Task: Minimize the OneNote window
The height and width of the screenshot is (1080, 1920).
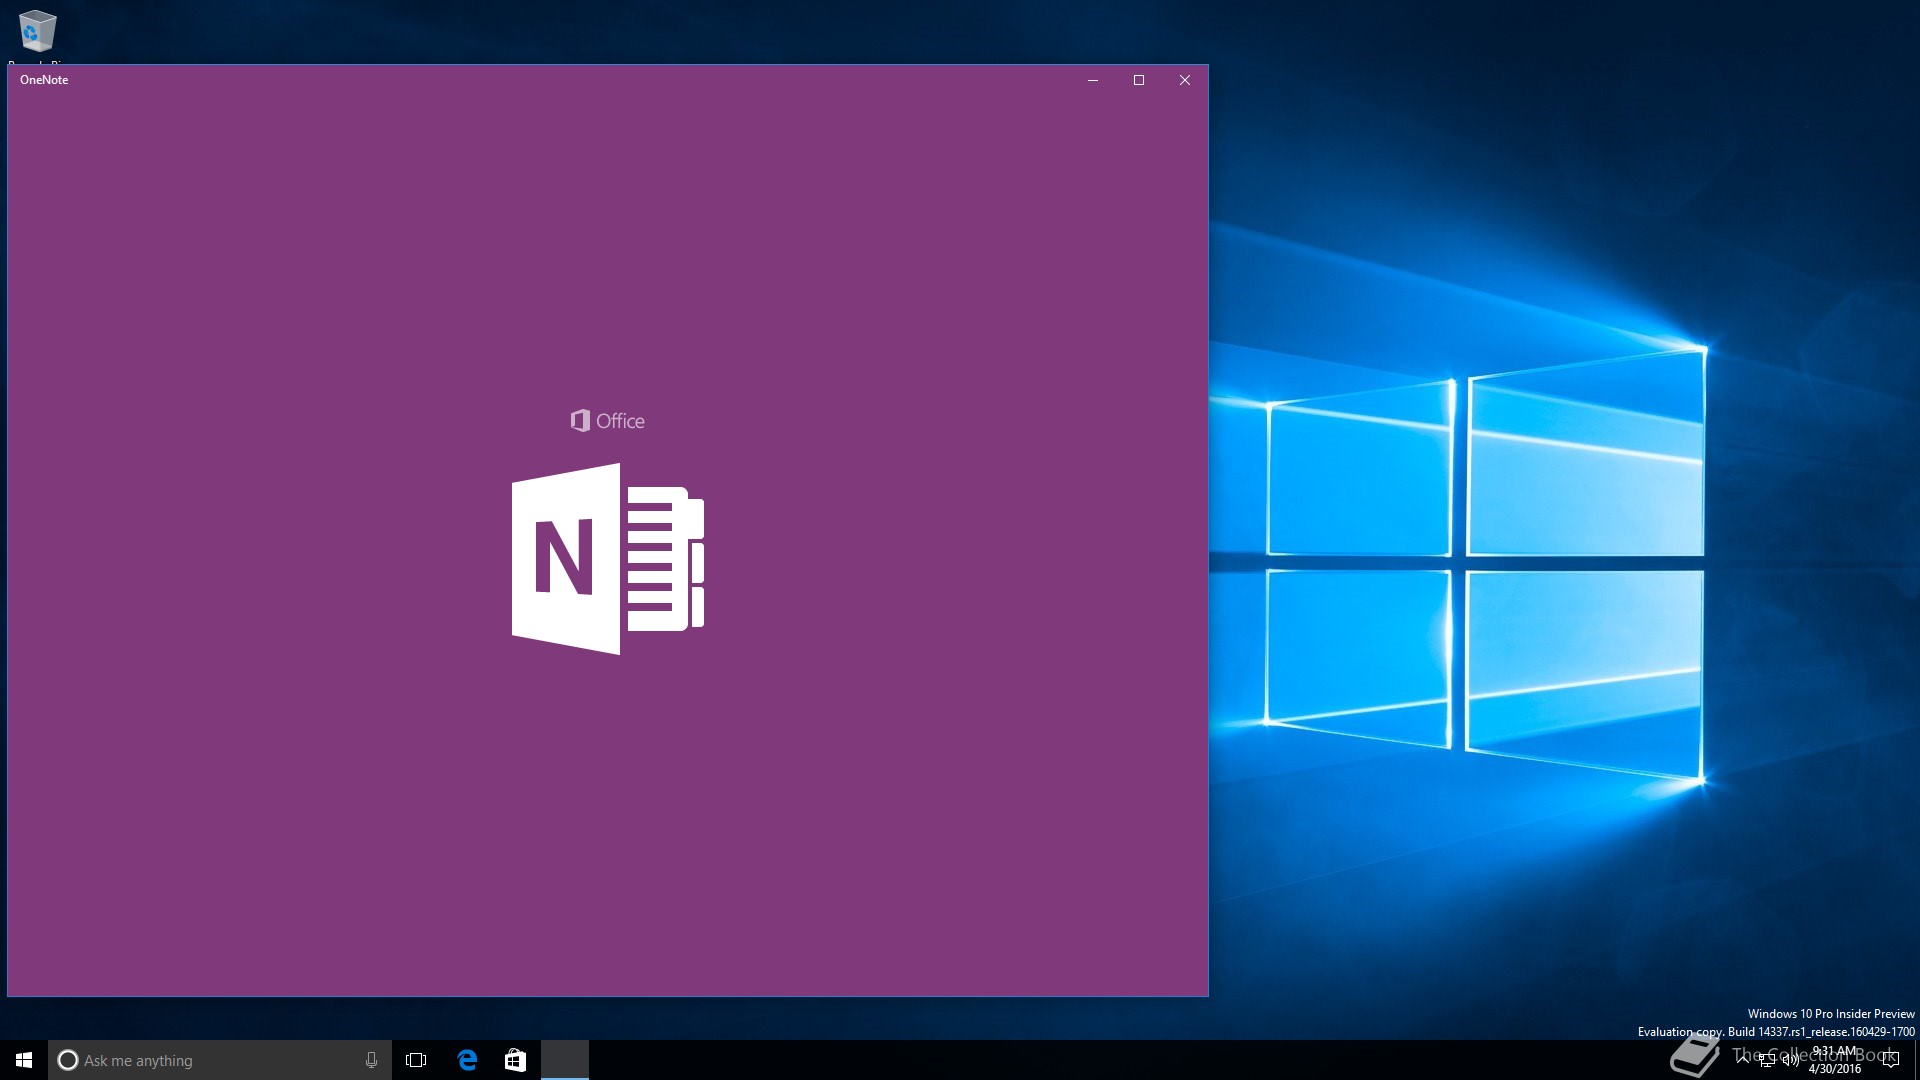Action: tap(1093, 80)
